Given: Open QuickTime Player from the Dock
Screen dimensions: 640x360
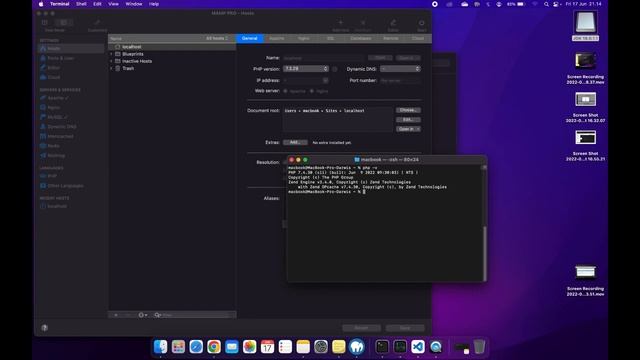Looking at the screenshot, I should (436, 347).
